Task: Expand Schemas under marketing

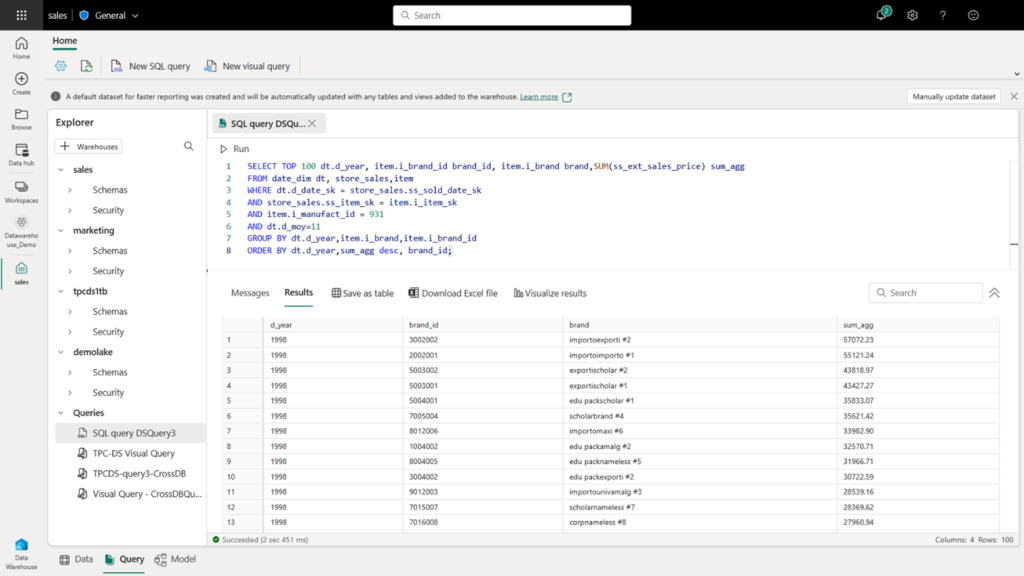Action: [70, 251]
